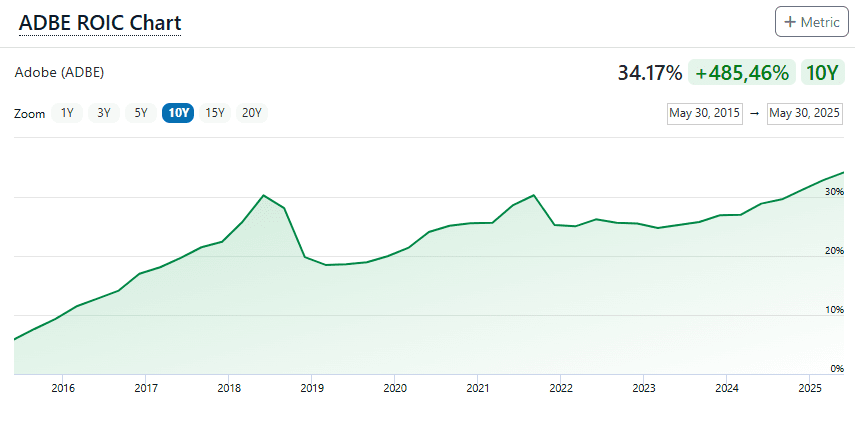Edit the end date May 30, 2025
Screen dimensions: 855x421
[x=804, y=113]
